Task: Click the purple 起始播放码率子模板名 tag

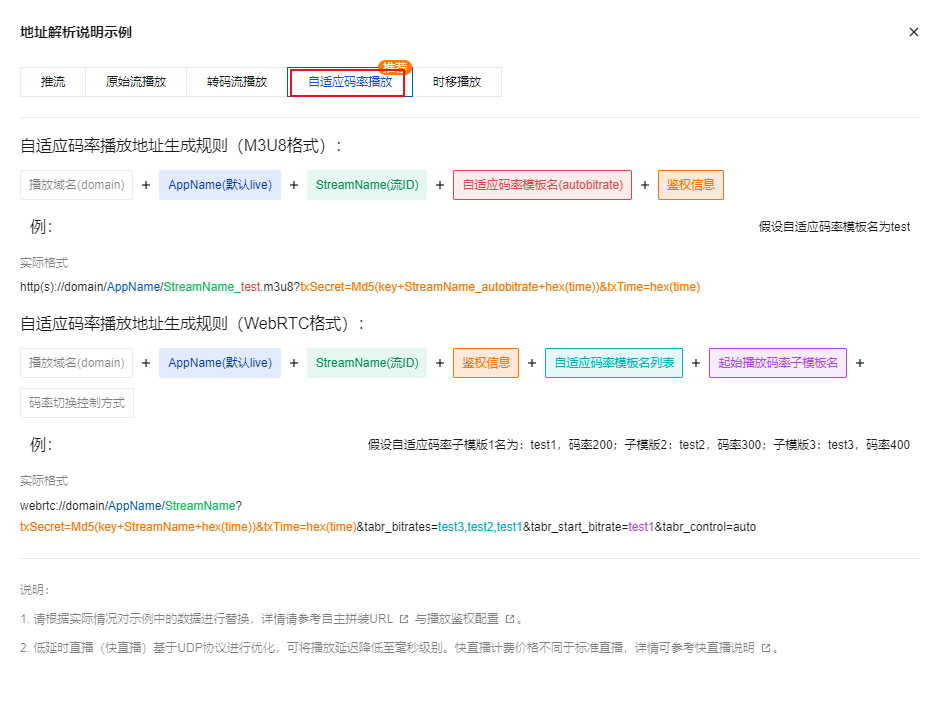Action: coord(778,363)
